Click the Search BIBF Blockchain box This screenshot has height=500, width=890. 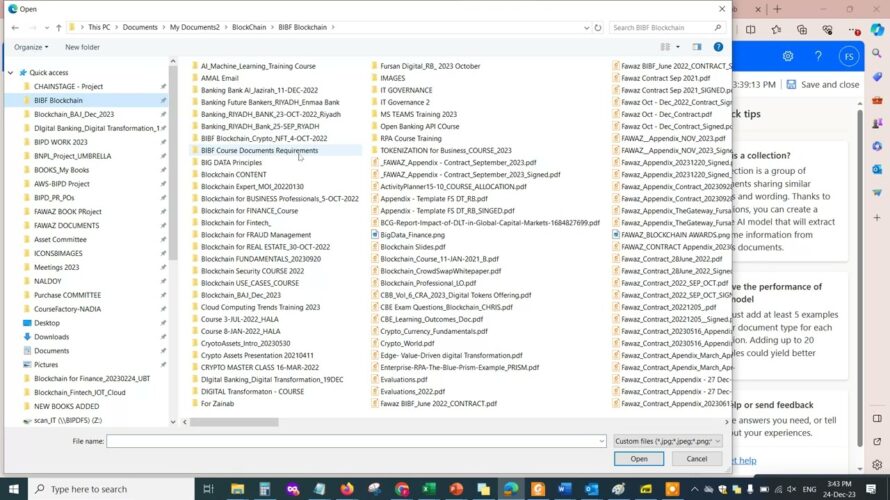[x=668, y=27]
